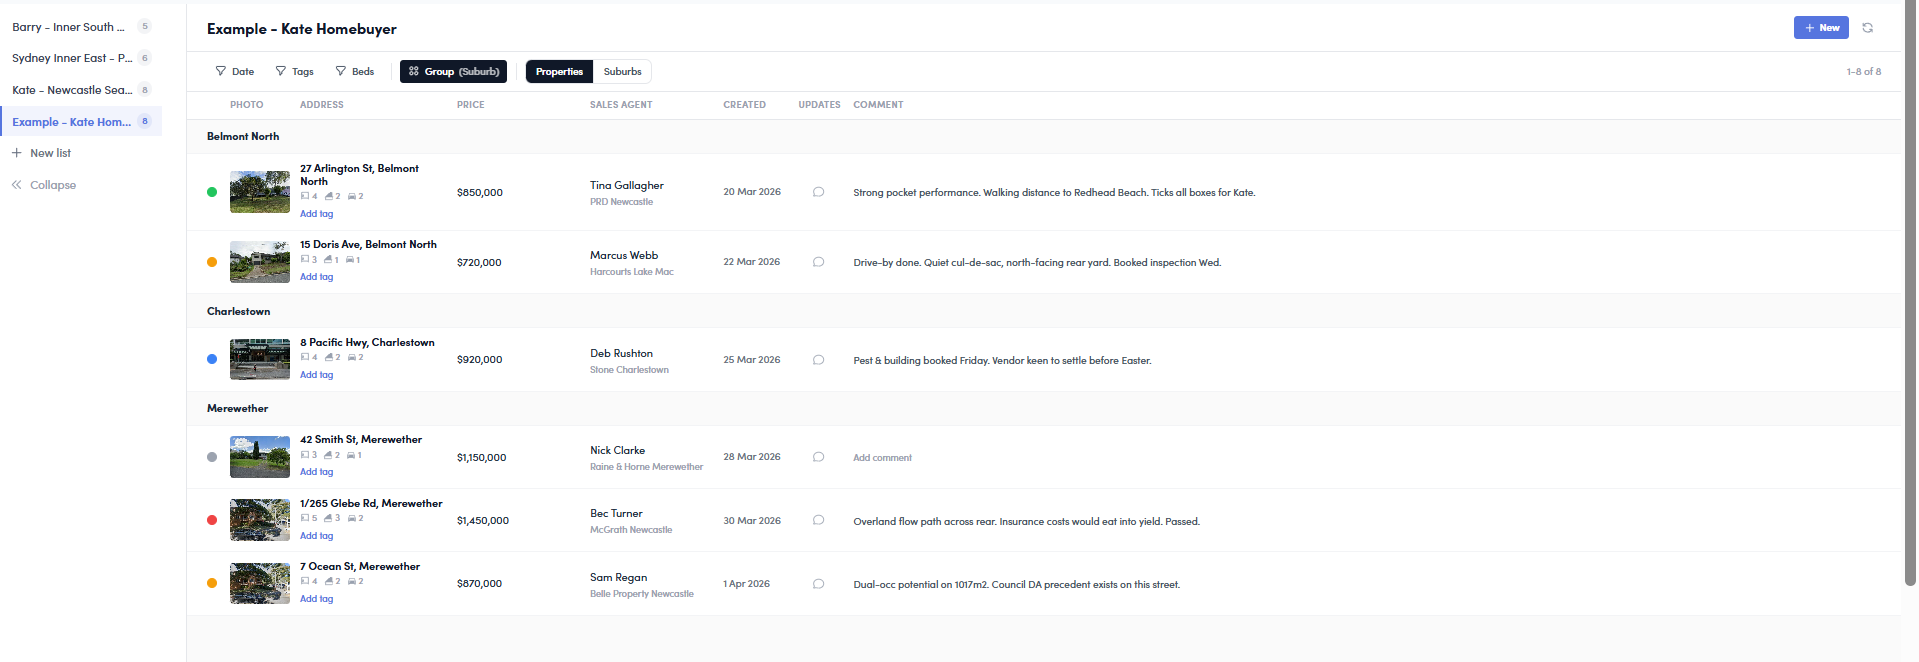Click the refresh icon next to New
The height and width of the screenshot is (662, 1919).
tap(1867, 28)
